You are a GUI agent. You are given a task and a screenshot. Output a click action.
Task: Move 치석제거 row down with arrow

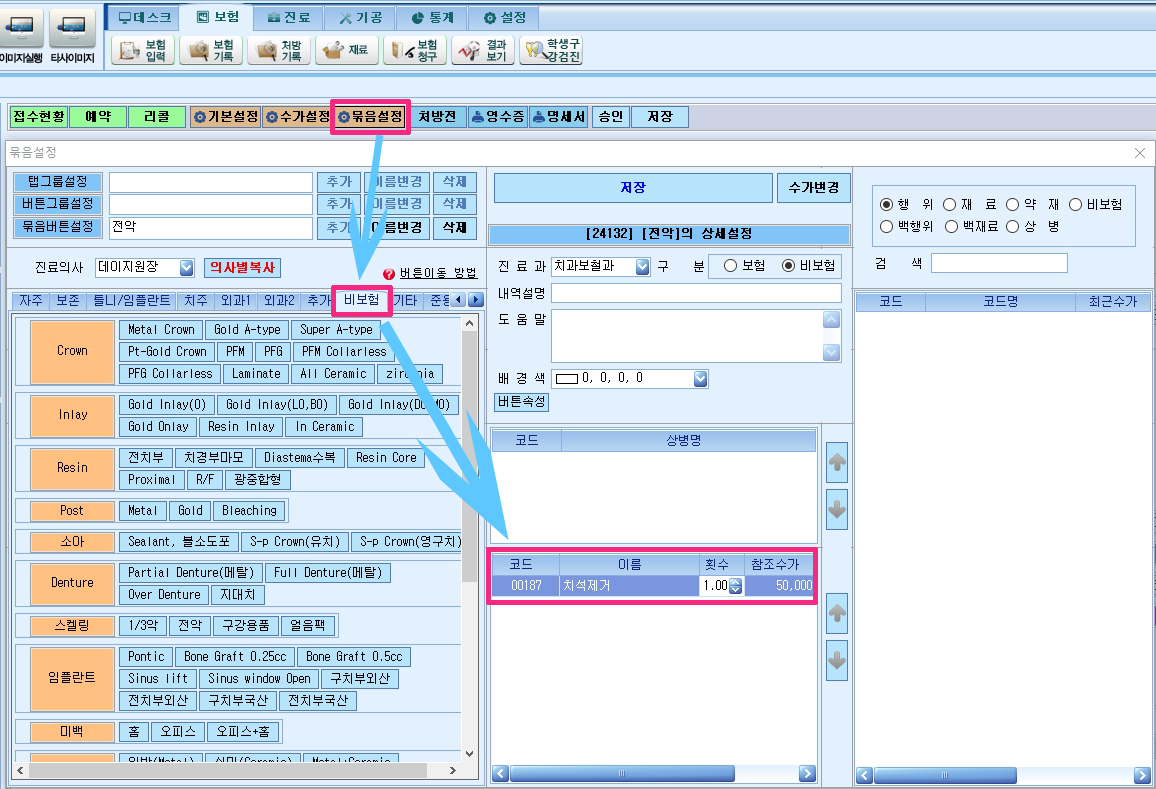pos(837,660)
